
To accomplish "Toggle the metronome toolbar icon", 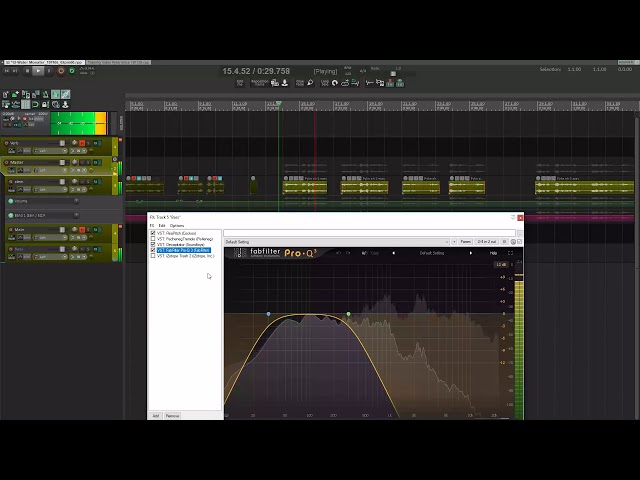I will tap(45, 95).
